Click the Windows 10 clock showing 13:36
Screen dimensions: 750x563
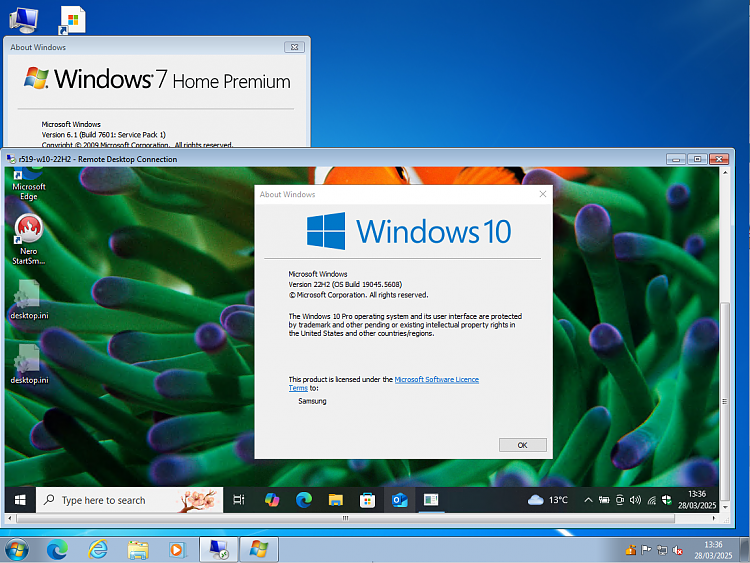point(696,499)
